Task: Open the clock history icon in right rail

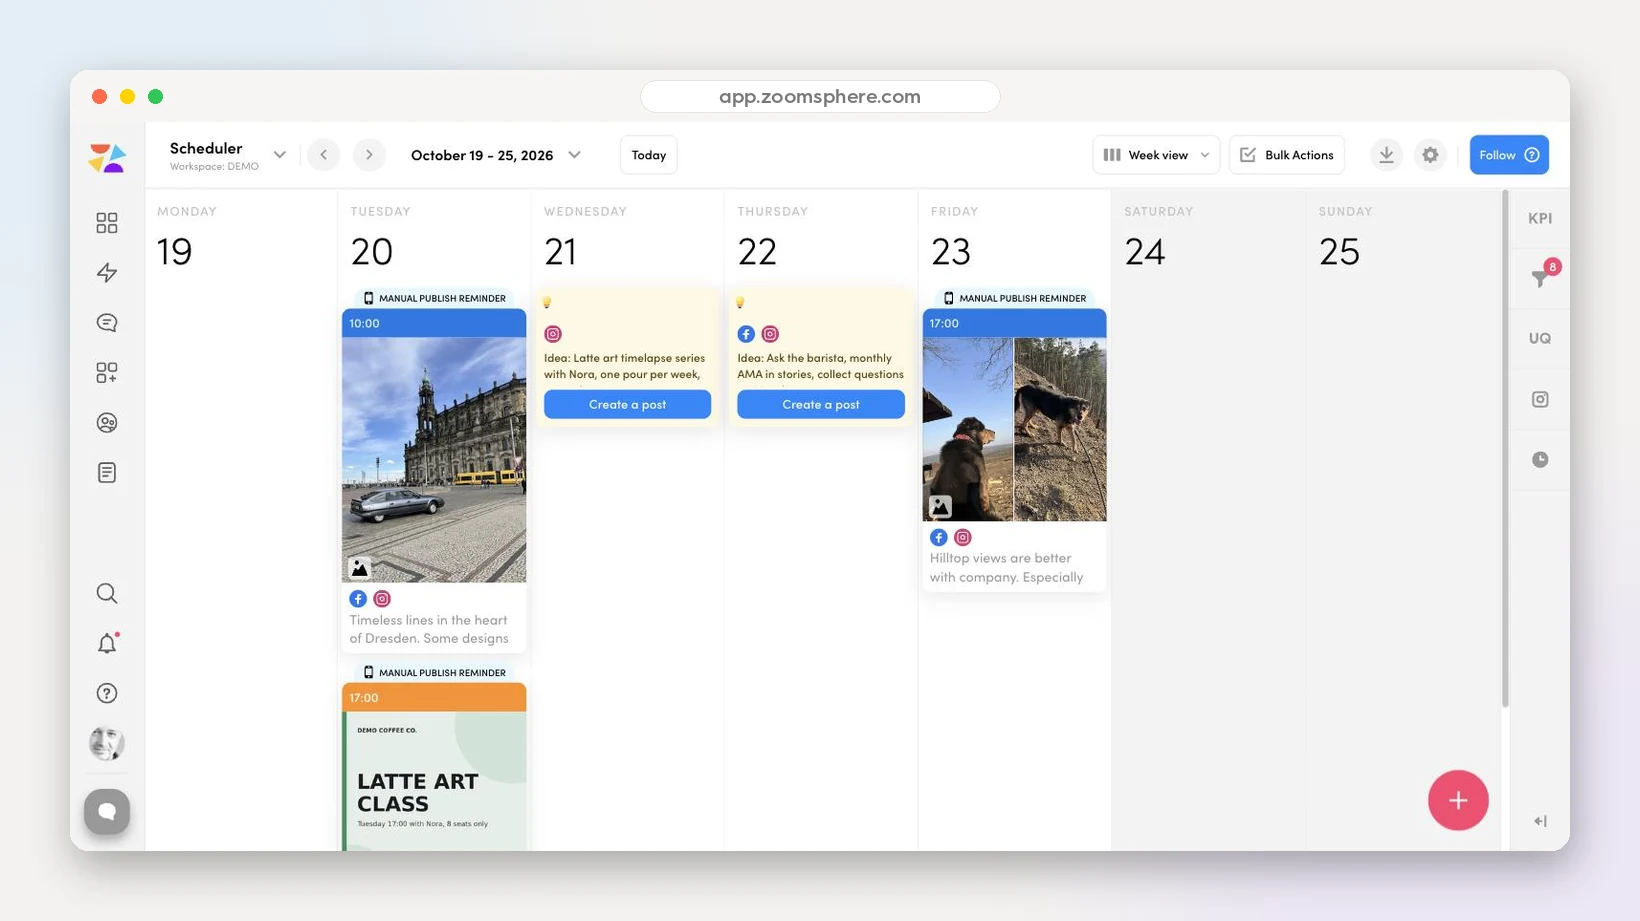Action: [1540, 460]
